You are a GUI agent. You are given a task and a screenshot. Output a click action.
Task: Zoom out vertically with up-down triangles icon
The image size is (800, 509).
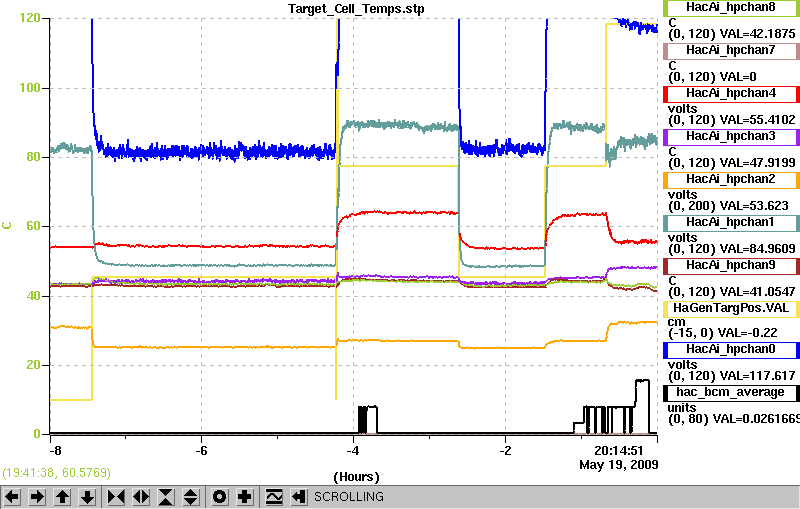pyautogui.click(x=191, y=497)
